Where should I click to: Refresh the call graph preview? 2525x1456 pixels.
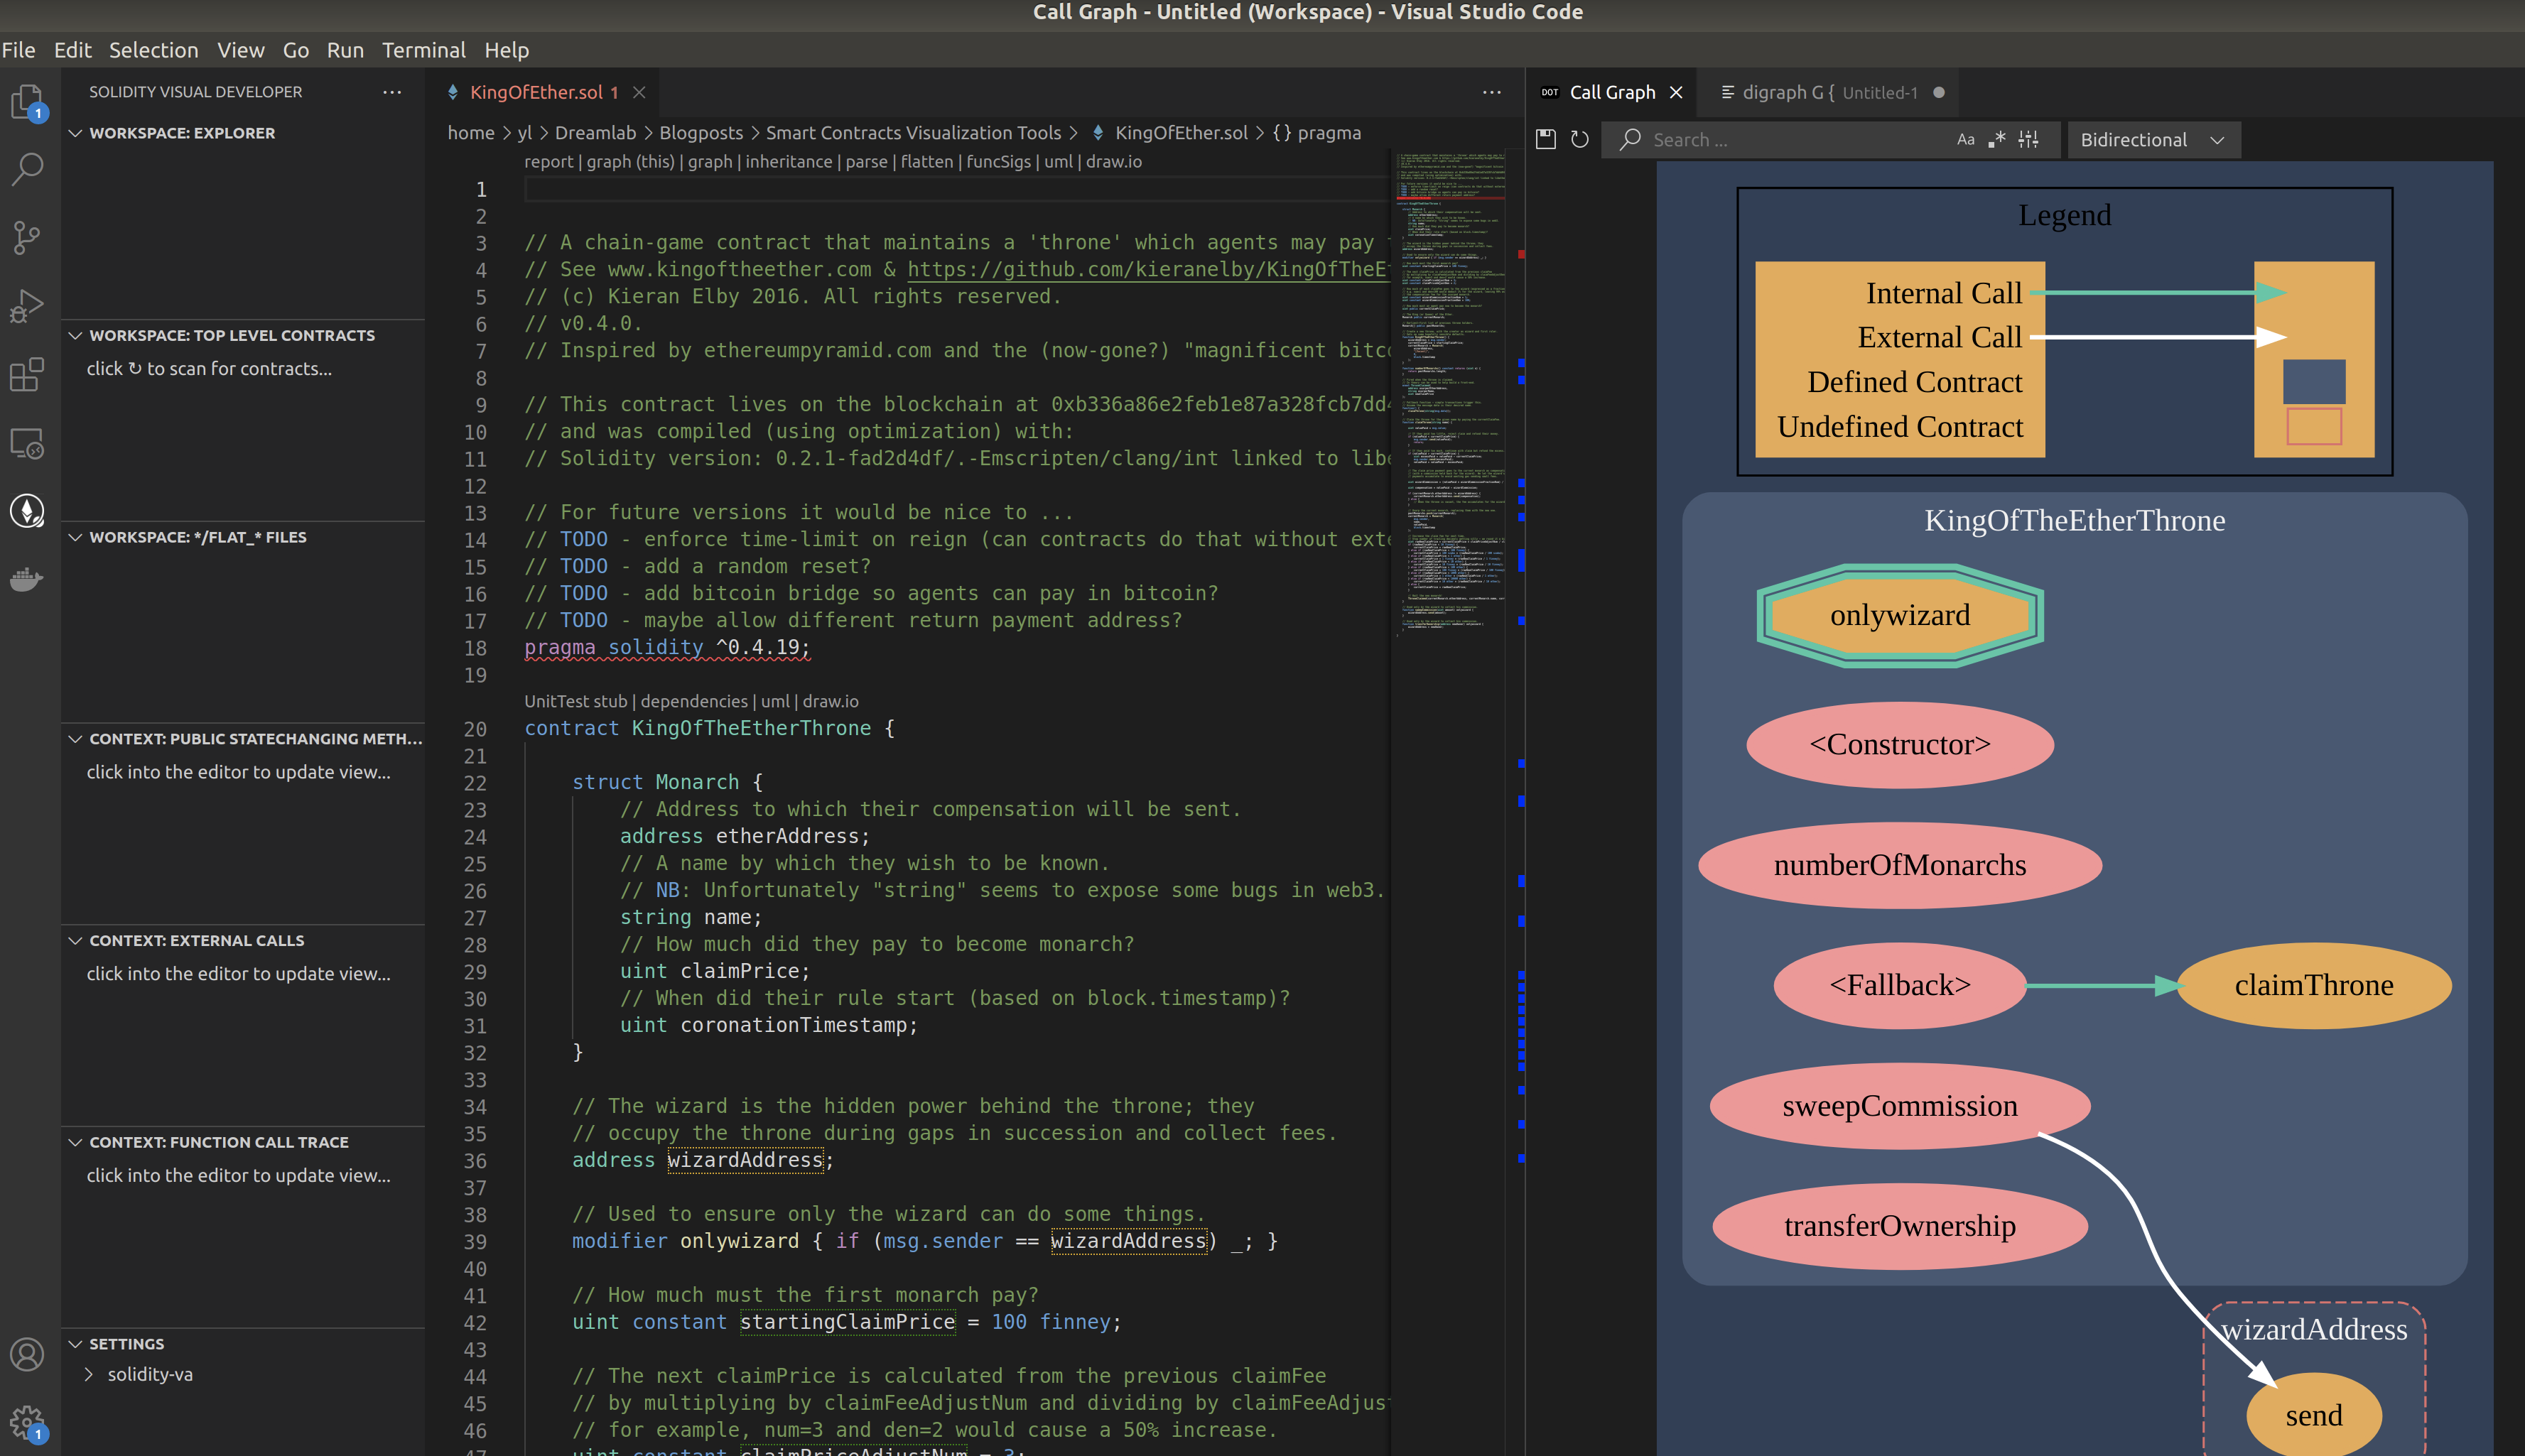1579,139
